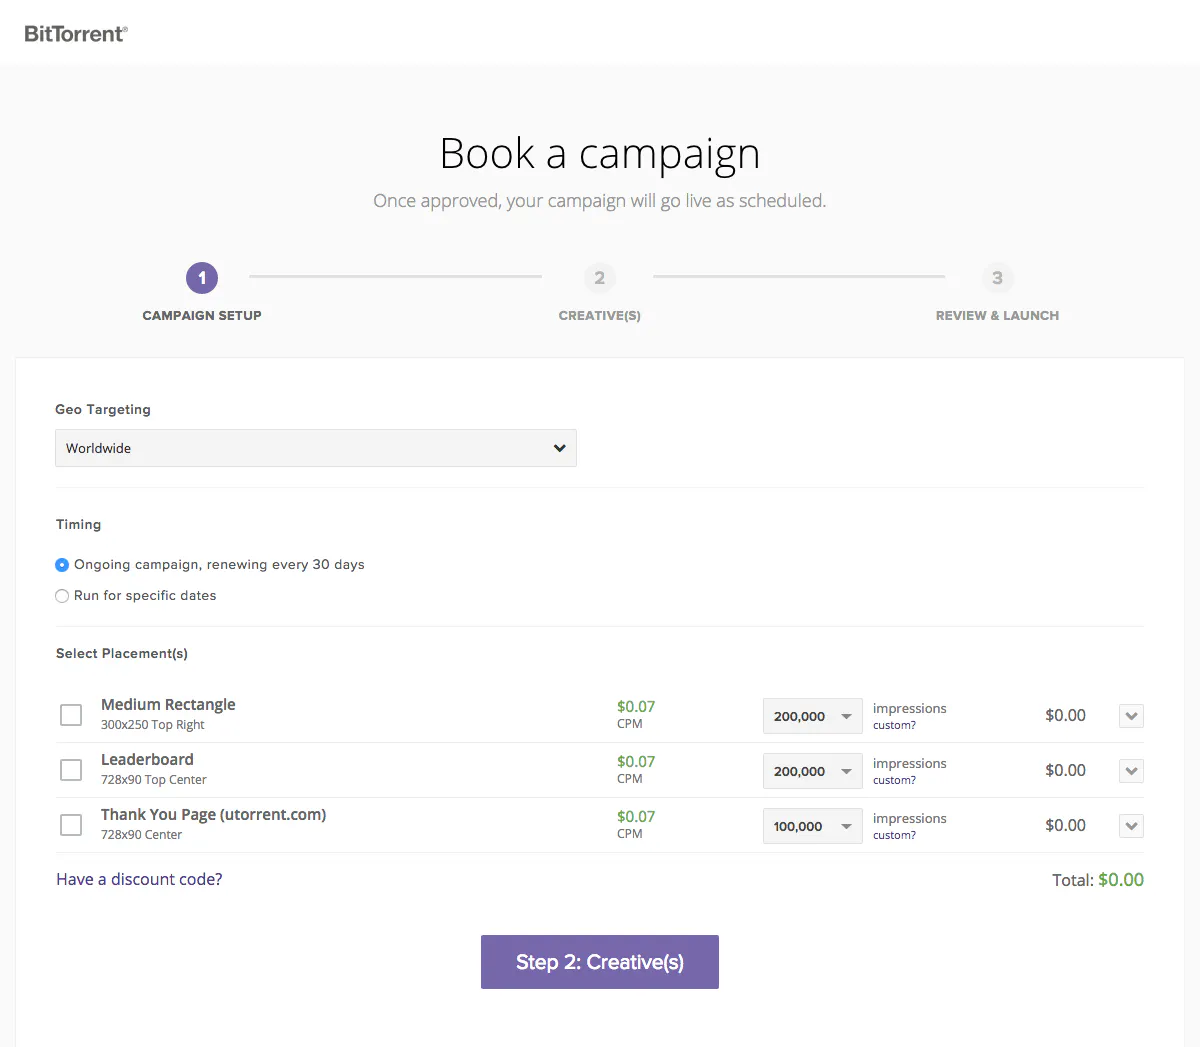Click custom? link for Medium Rectangle
The height and width of the screenshot is (1047, 1200).
tap(894, 725)
